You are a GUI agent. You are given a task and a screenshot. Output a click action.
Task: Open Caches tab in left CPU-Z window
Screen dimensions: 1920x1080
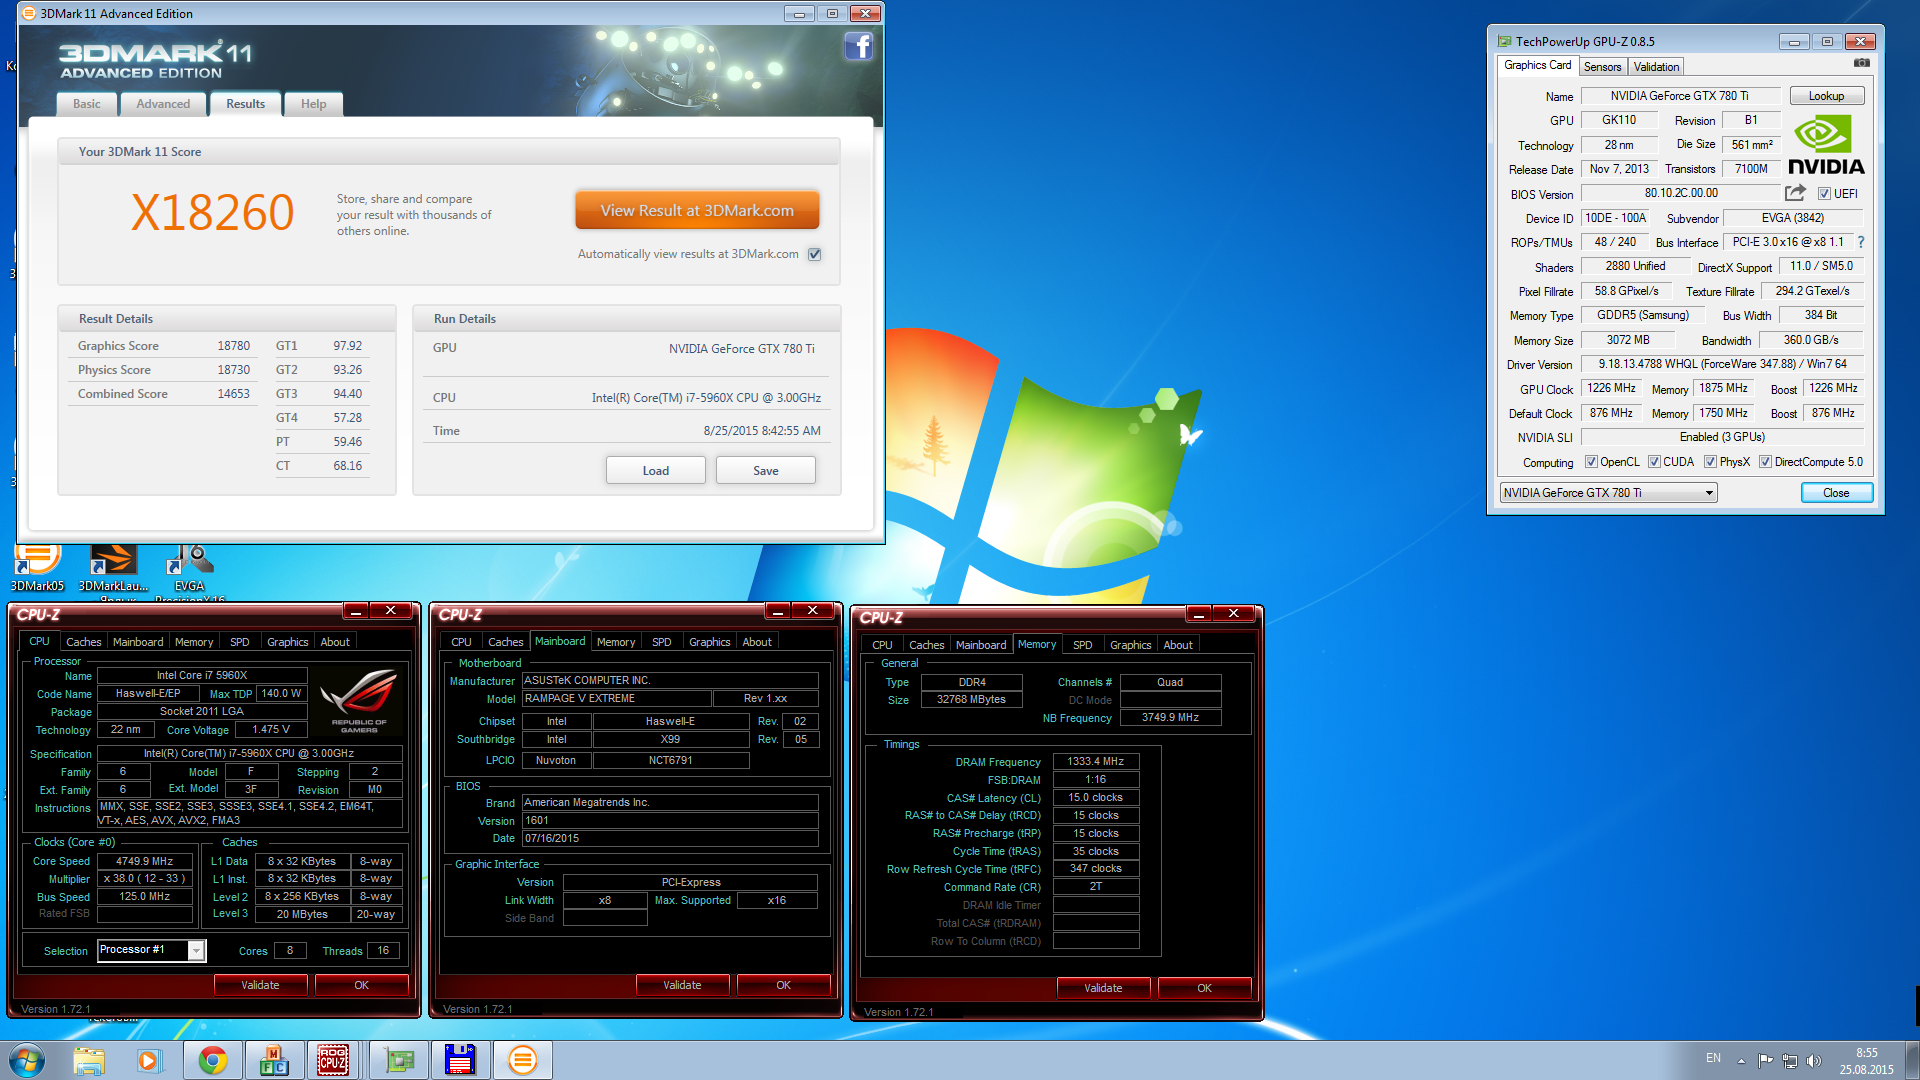(x=84, y=642)
